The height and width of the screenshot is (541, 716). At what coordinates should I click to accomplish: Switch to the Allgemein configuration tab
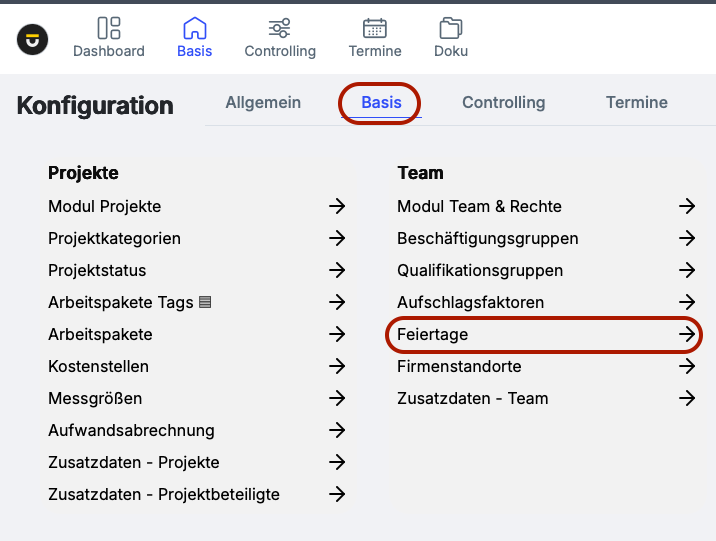click(x=263, y=102)
